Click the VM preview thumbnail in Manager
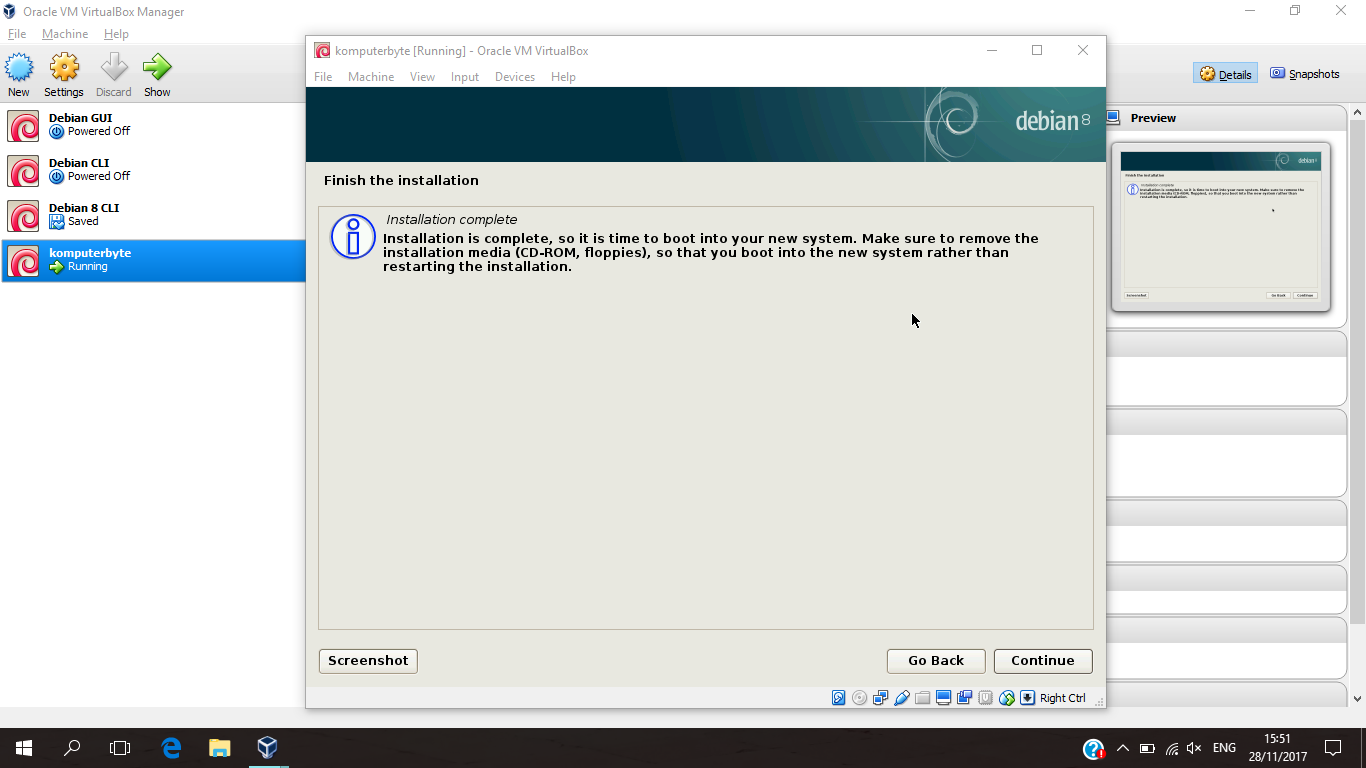Screen dimensions: 1366x768 pos(1220,226)
